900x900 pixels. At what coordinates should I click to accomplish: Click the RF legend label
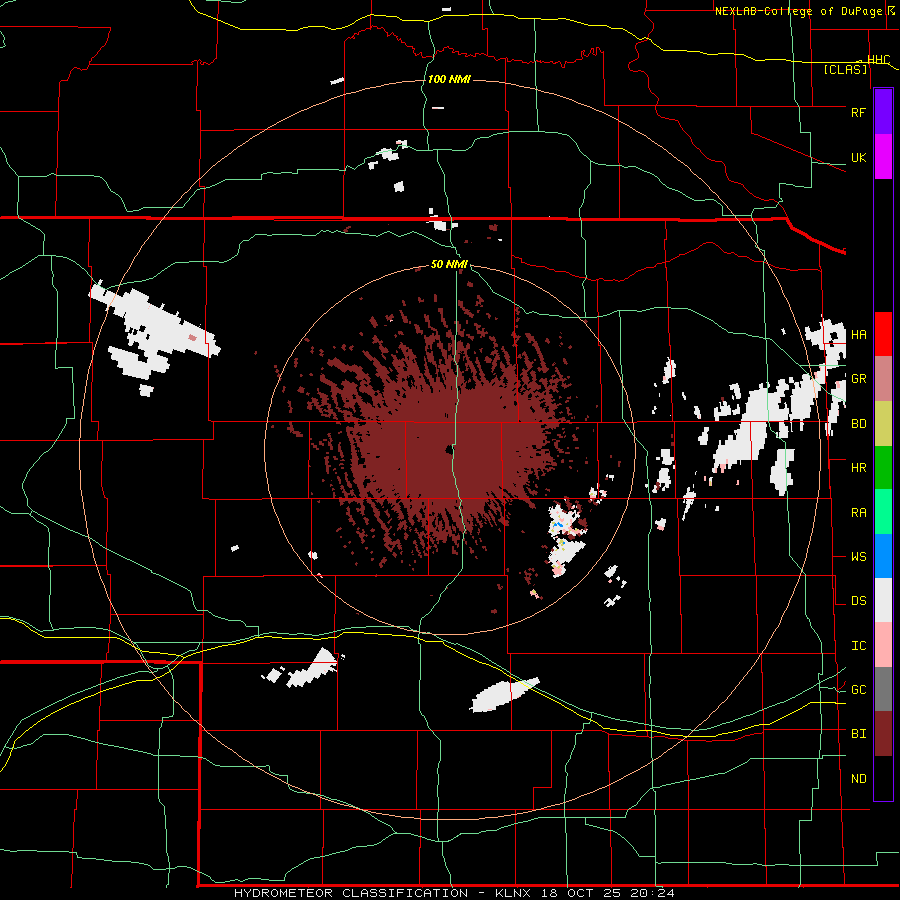[858, 112]
